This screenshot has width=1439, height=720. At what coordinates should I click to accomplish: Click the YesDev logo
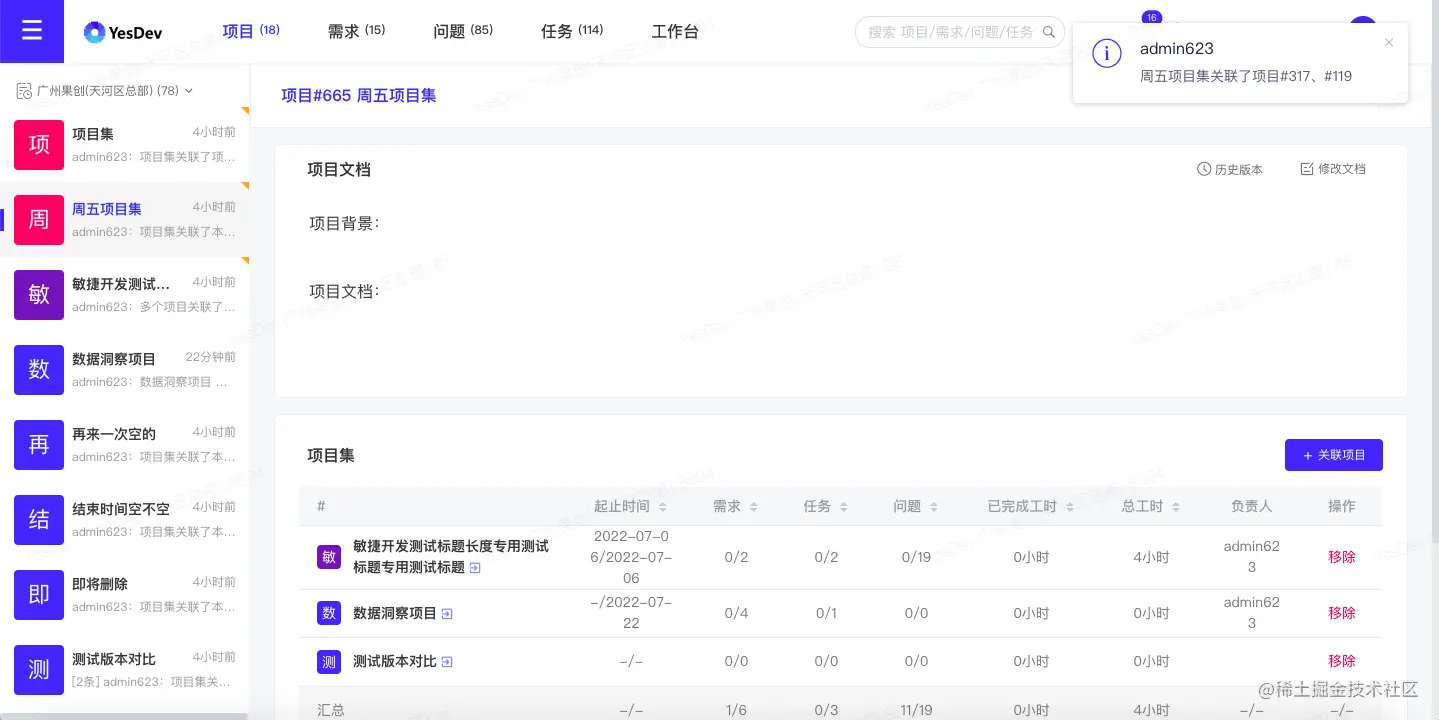coord(122,31)
